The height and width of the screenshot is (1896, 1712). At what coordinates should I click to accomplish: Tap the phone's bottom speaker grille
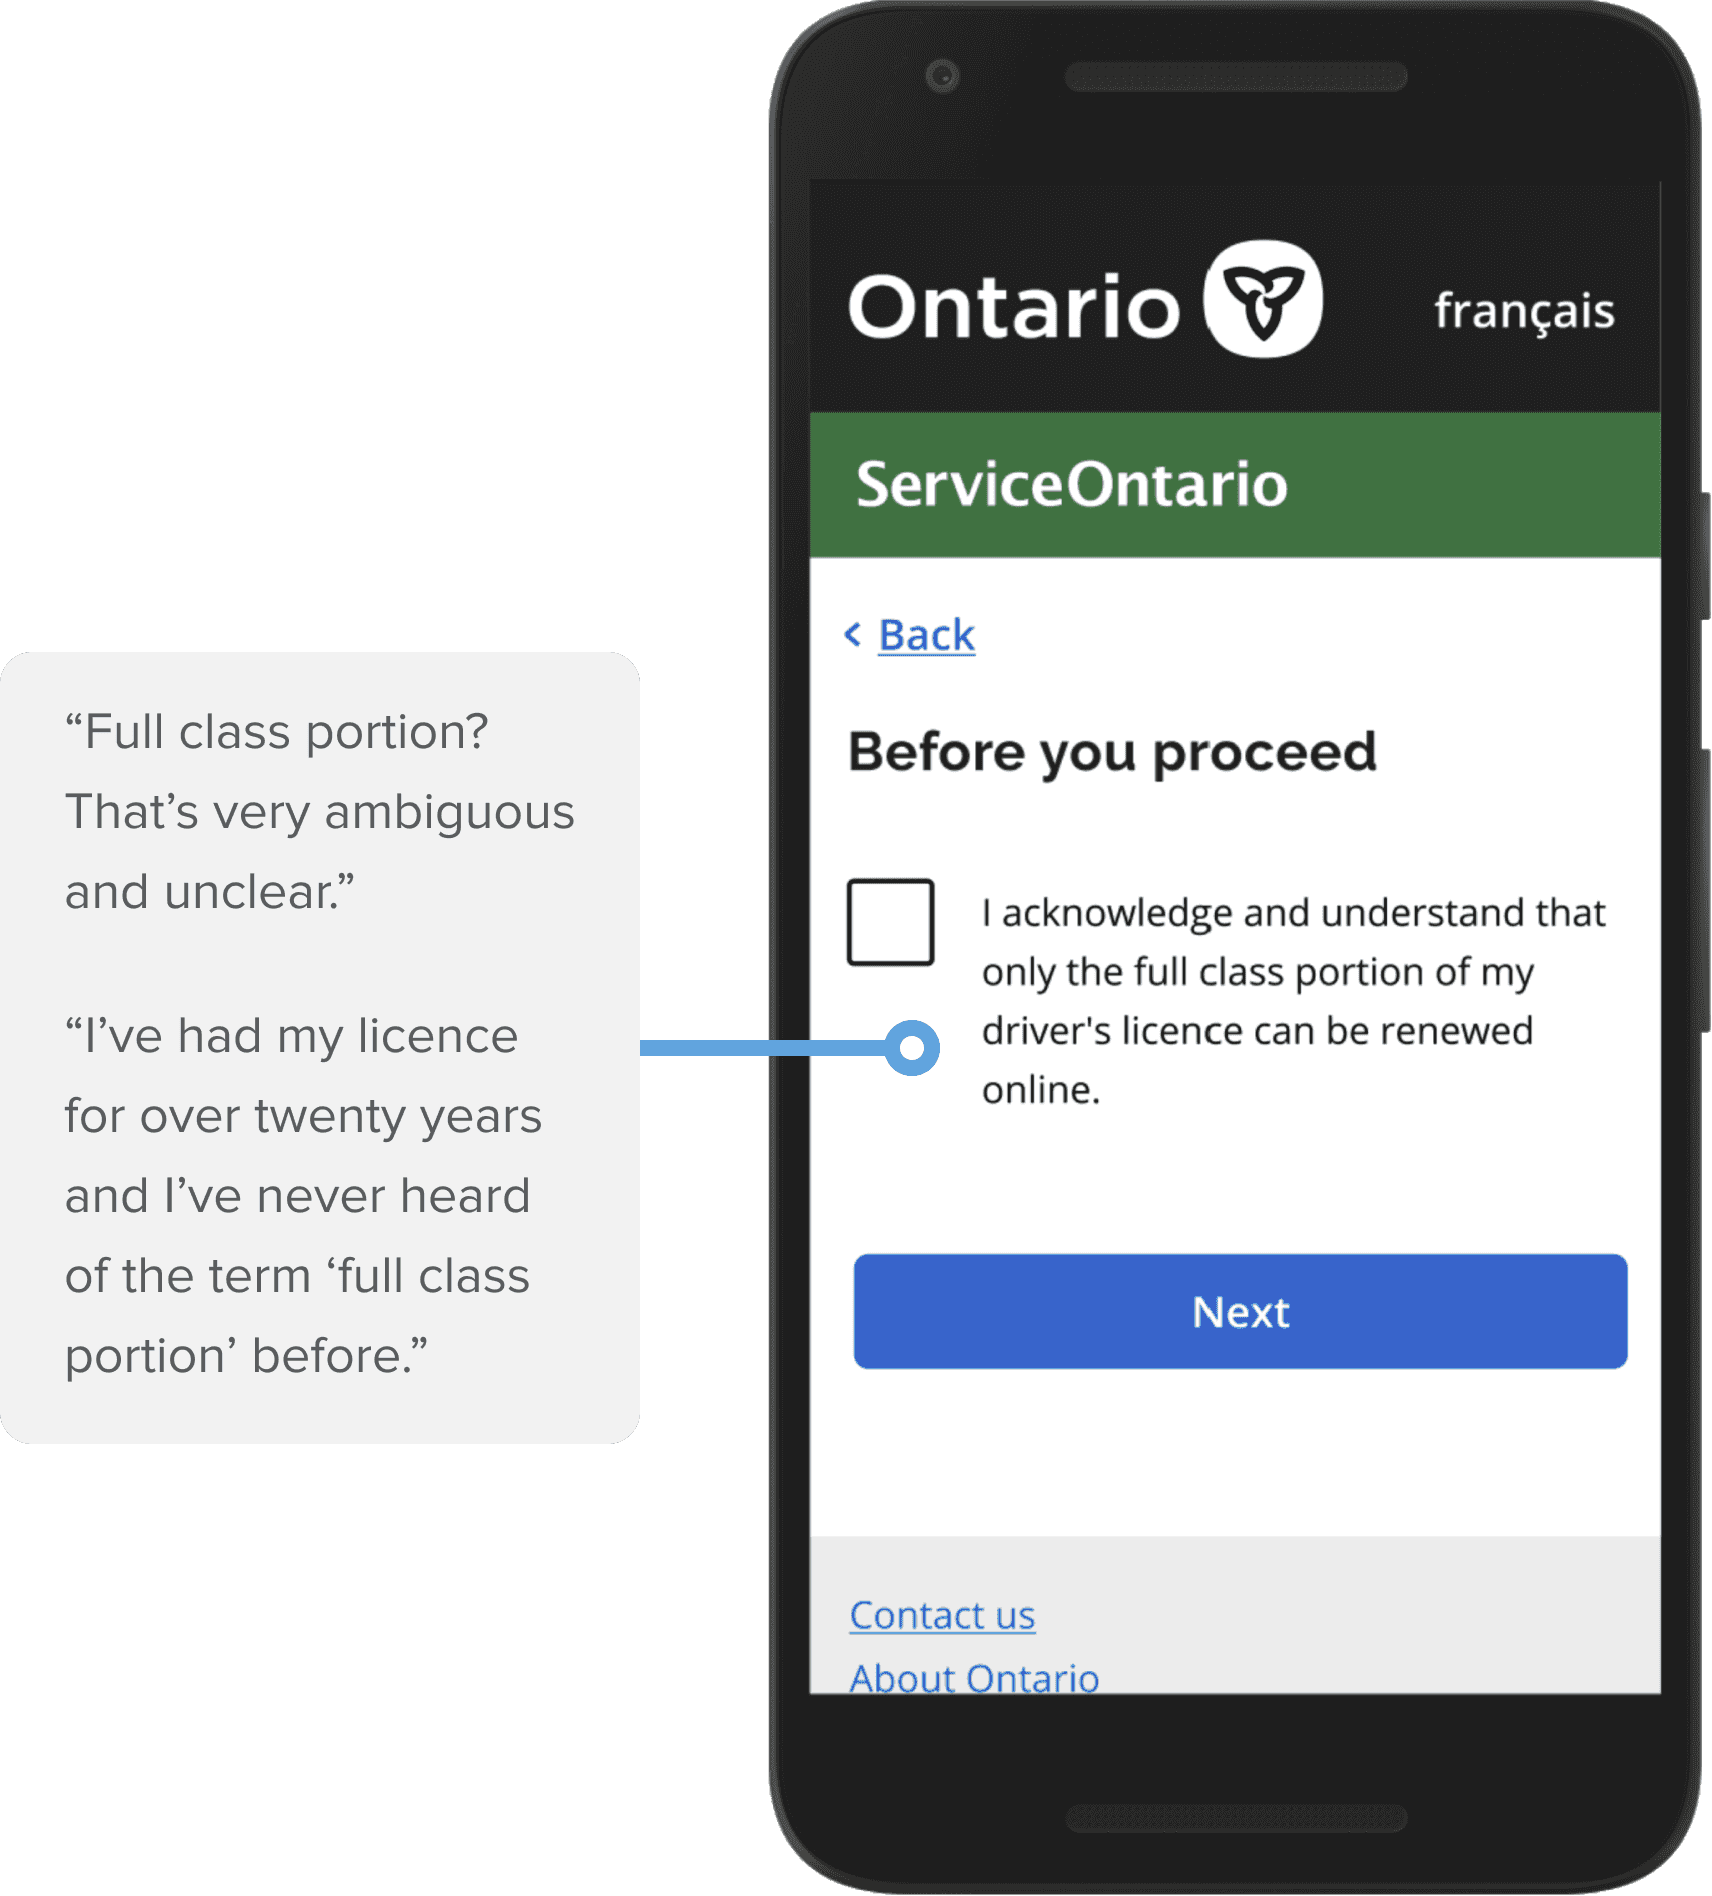tap(1236, 1818)
